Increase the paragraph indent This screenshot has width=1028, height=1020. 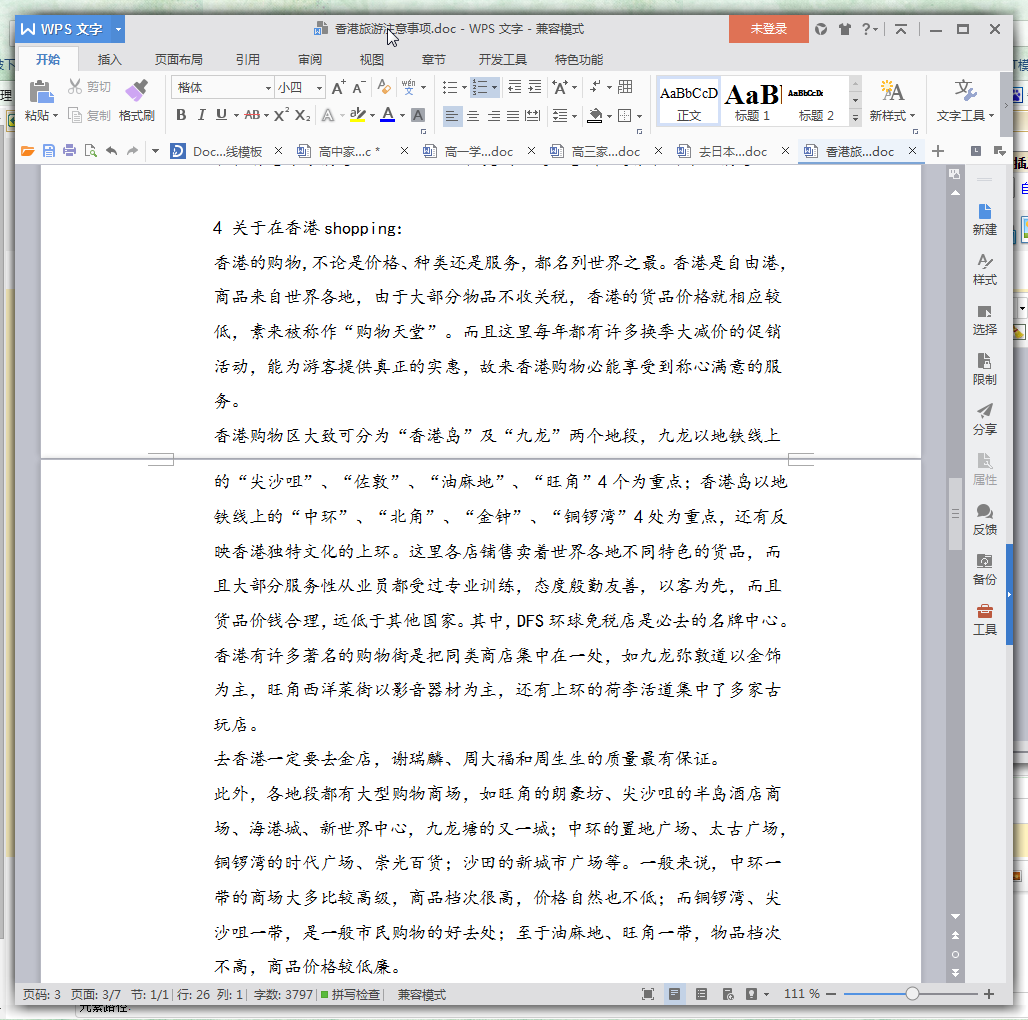pos(535,87)
